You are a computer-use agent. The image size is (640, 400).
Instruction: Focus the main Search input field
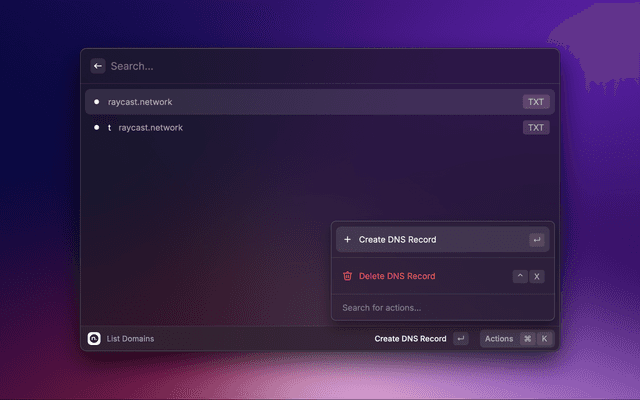[300, 66]
